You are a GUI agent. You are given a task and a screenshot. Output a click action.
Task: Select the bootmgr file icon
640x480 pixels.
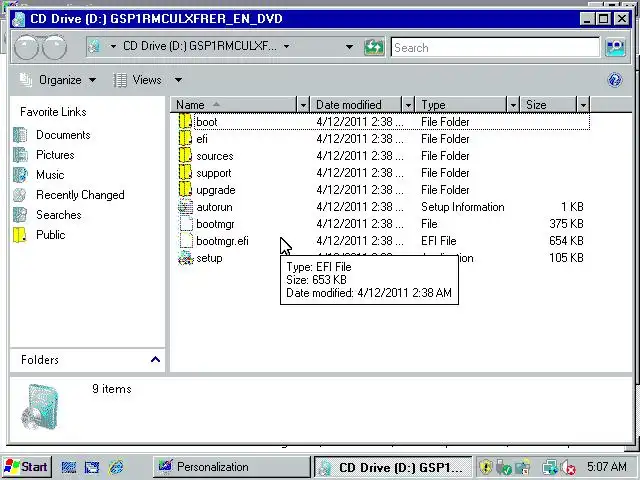click(186, 224)
